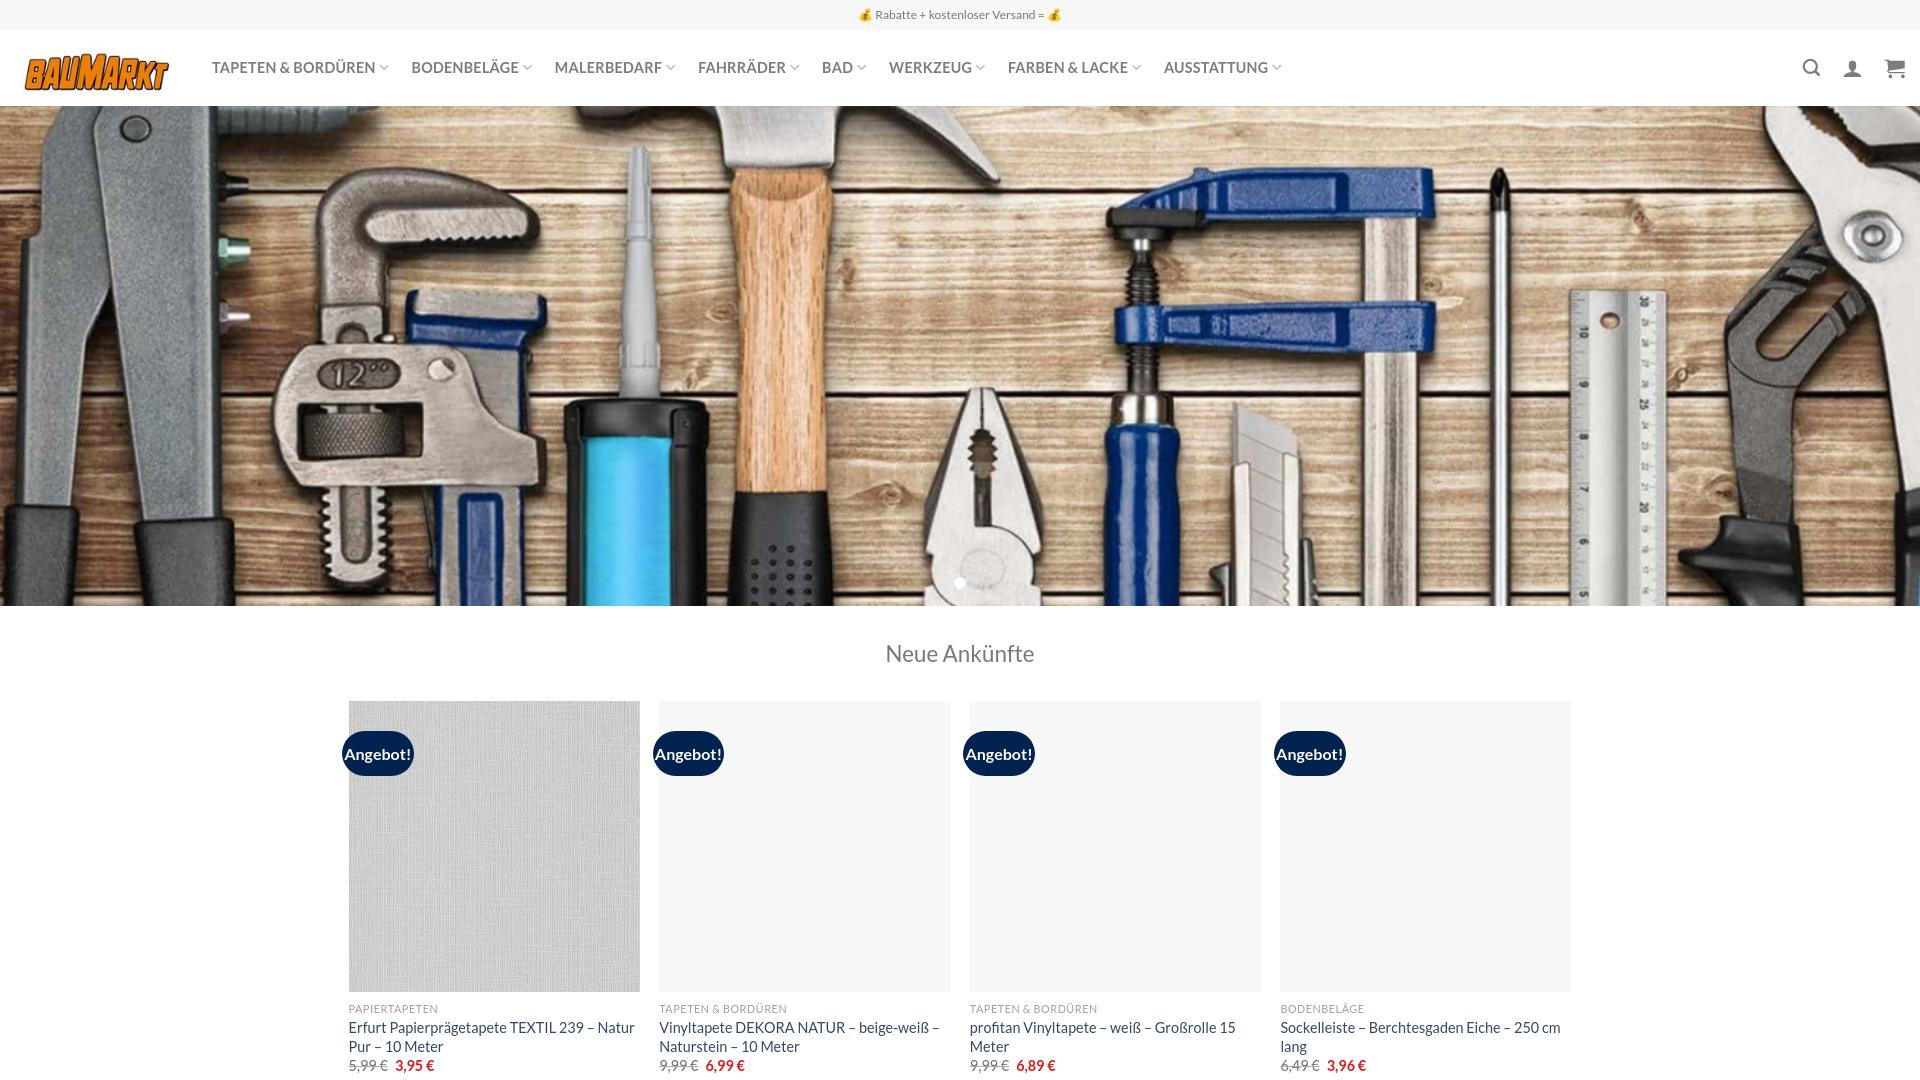Viewport: 1920px width, 1080px height.
Task: Click the Baumarkt logo
Action: coord(97,71)
